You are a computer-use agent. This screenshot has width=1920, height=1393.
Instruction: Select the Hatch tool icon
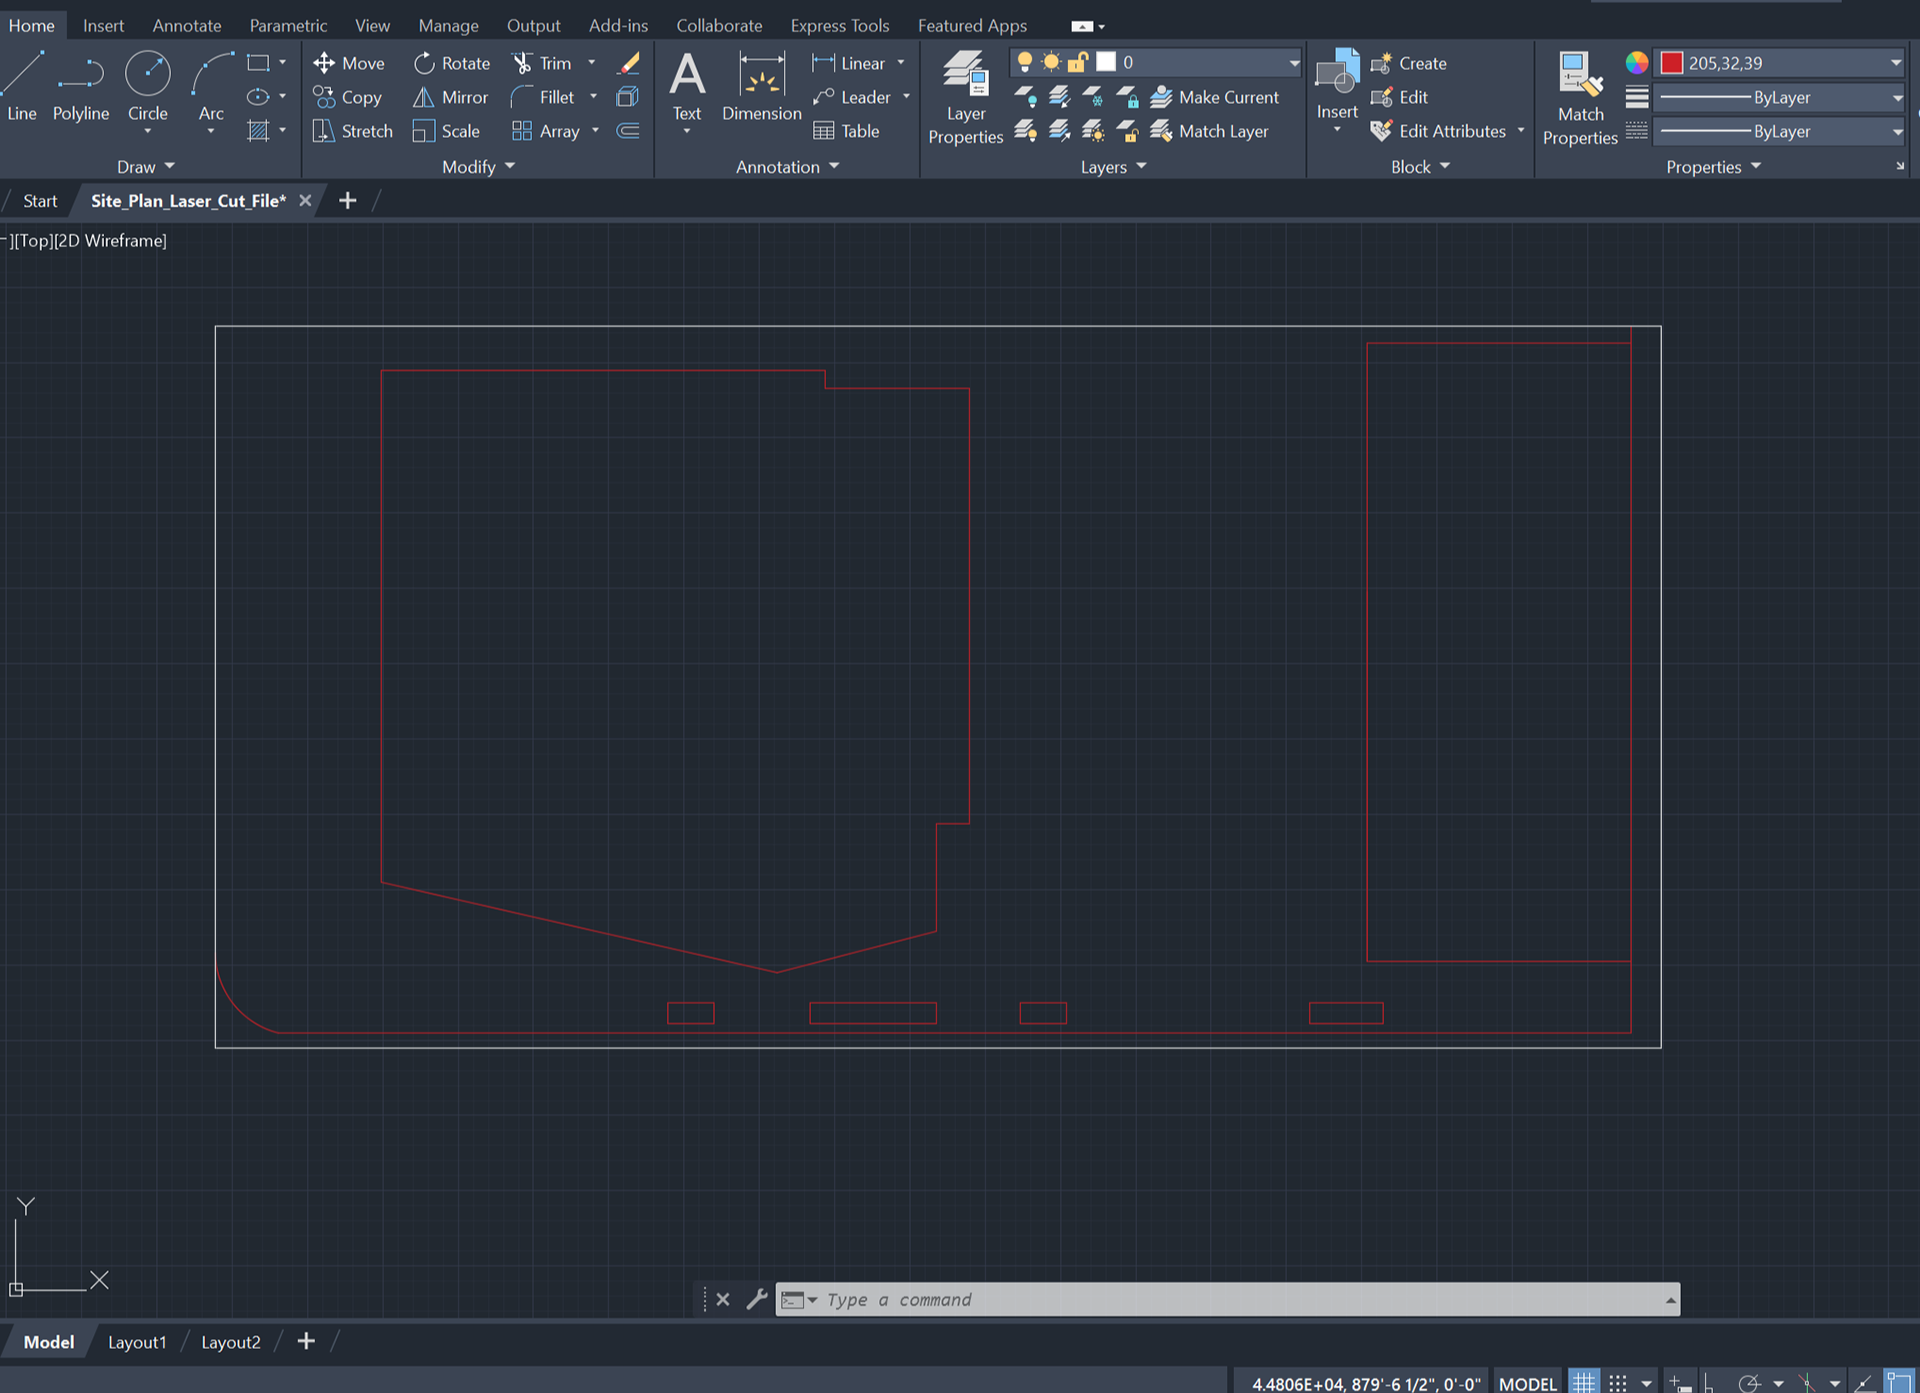point(258,131)
